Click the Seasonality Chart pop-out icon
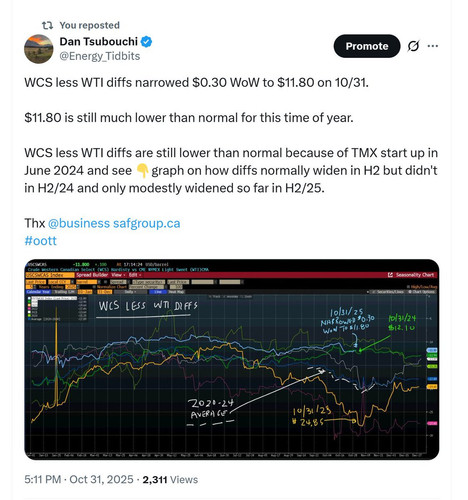Screen dimensions: 468x500 (390, 275)
